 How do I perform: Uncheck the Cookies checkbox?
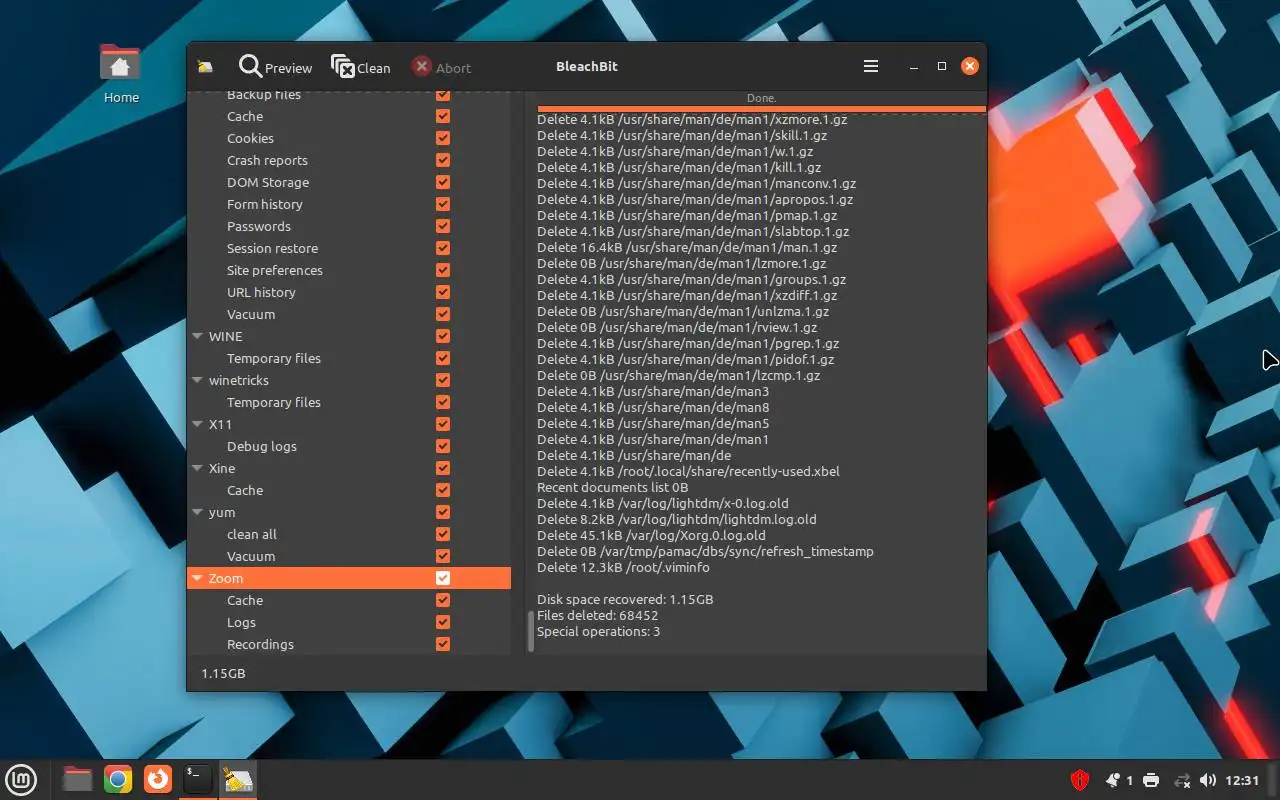tap(443, 138)
